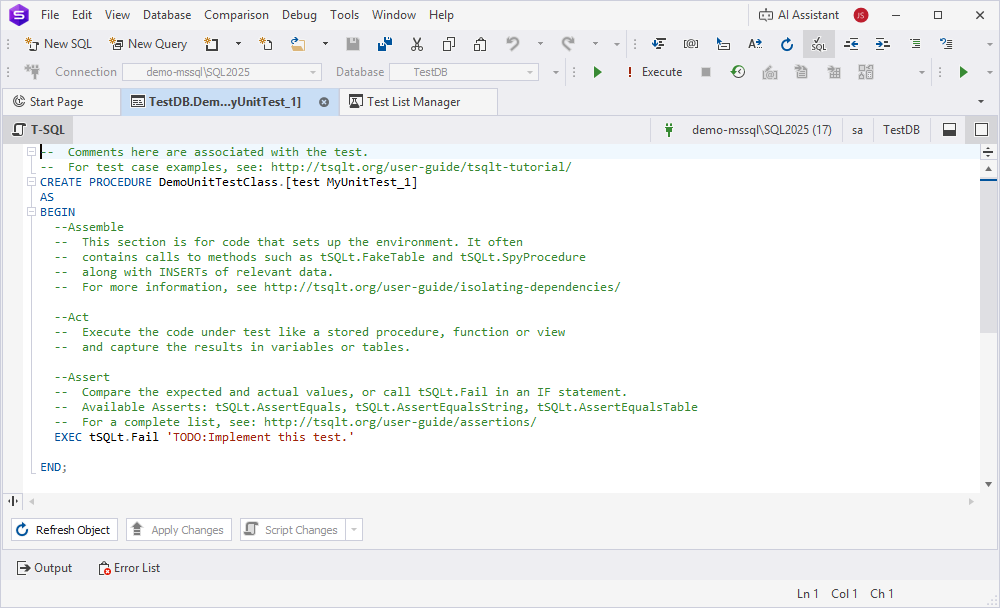Collapse the CREATE PROCEDURE fold marker

point(31,182)
